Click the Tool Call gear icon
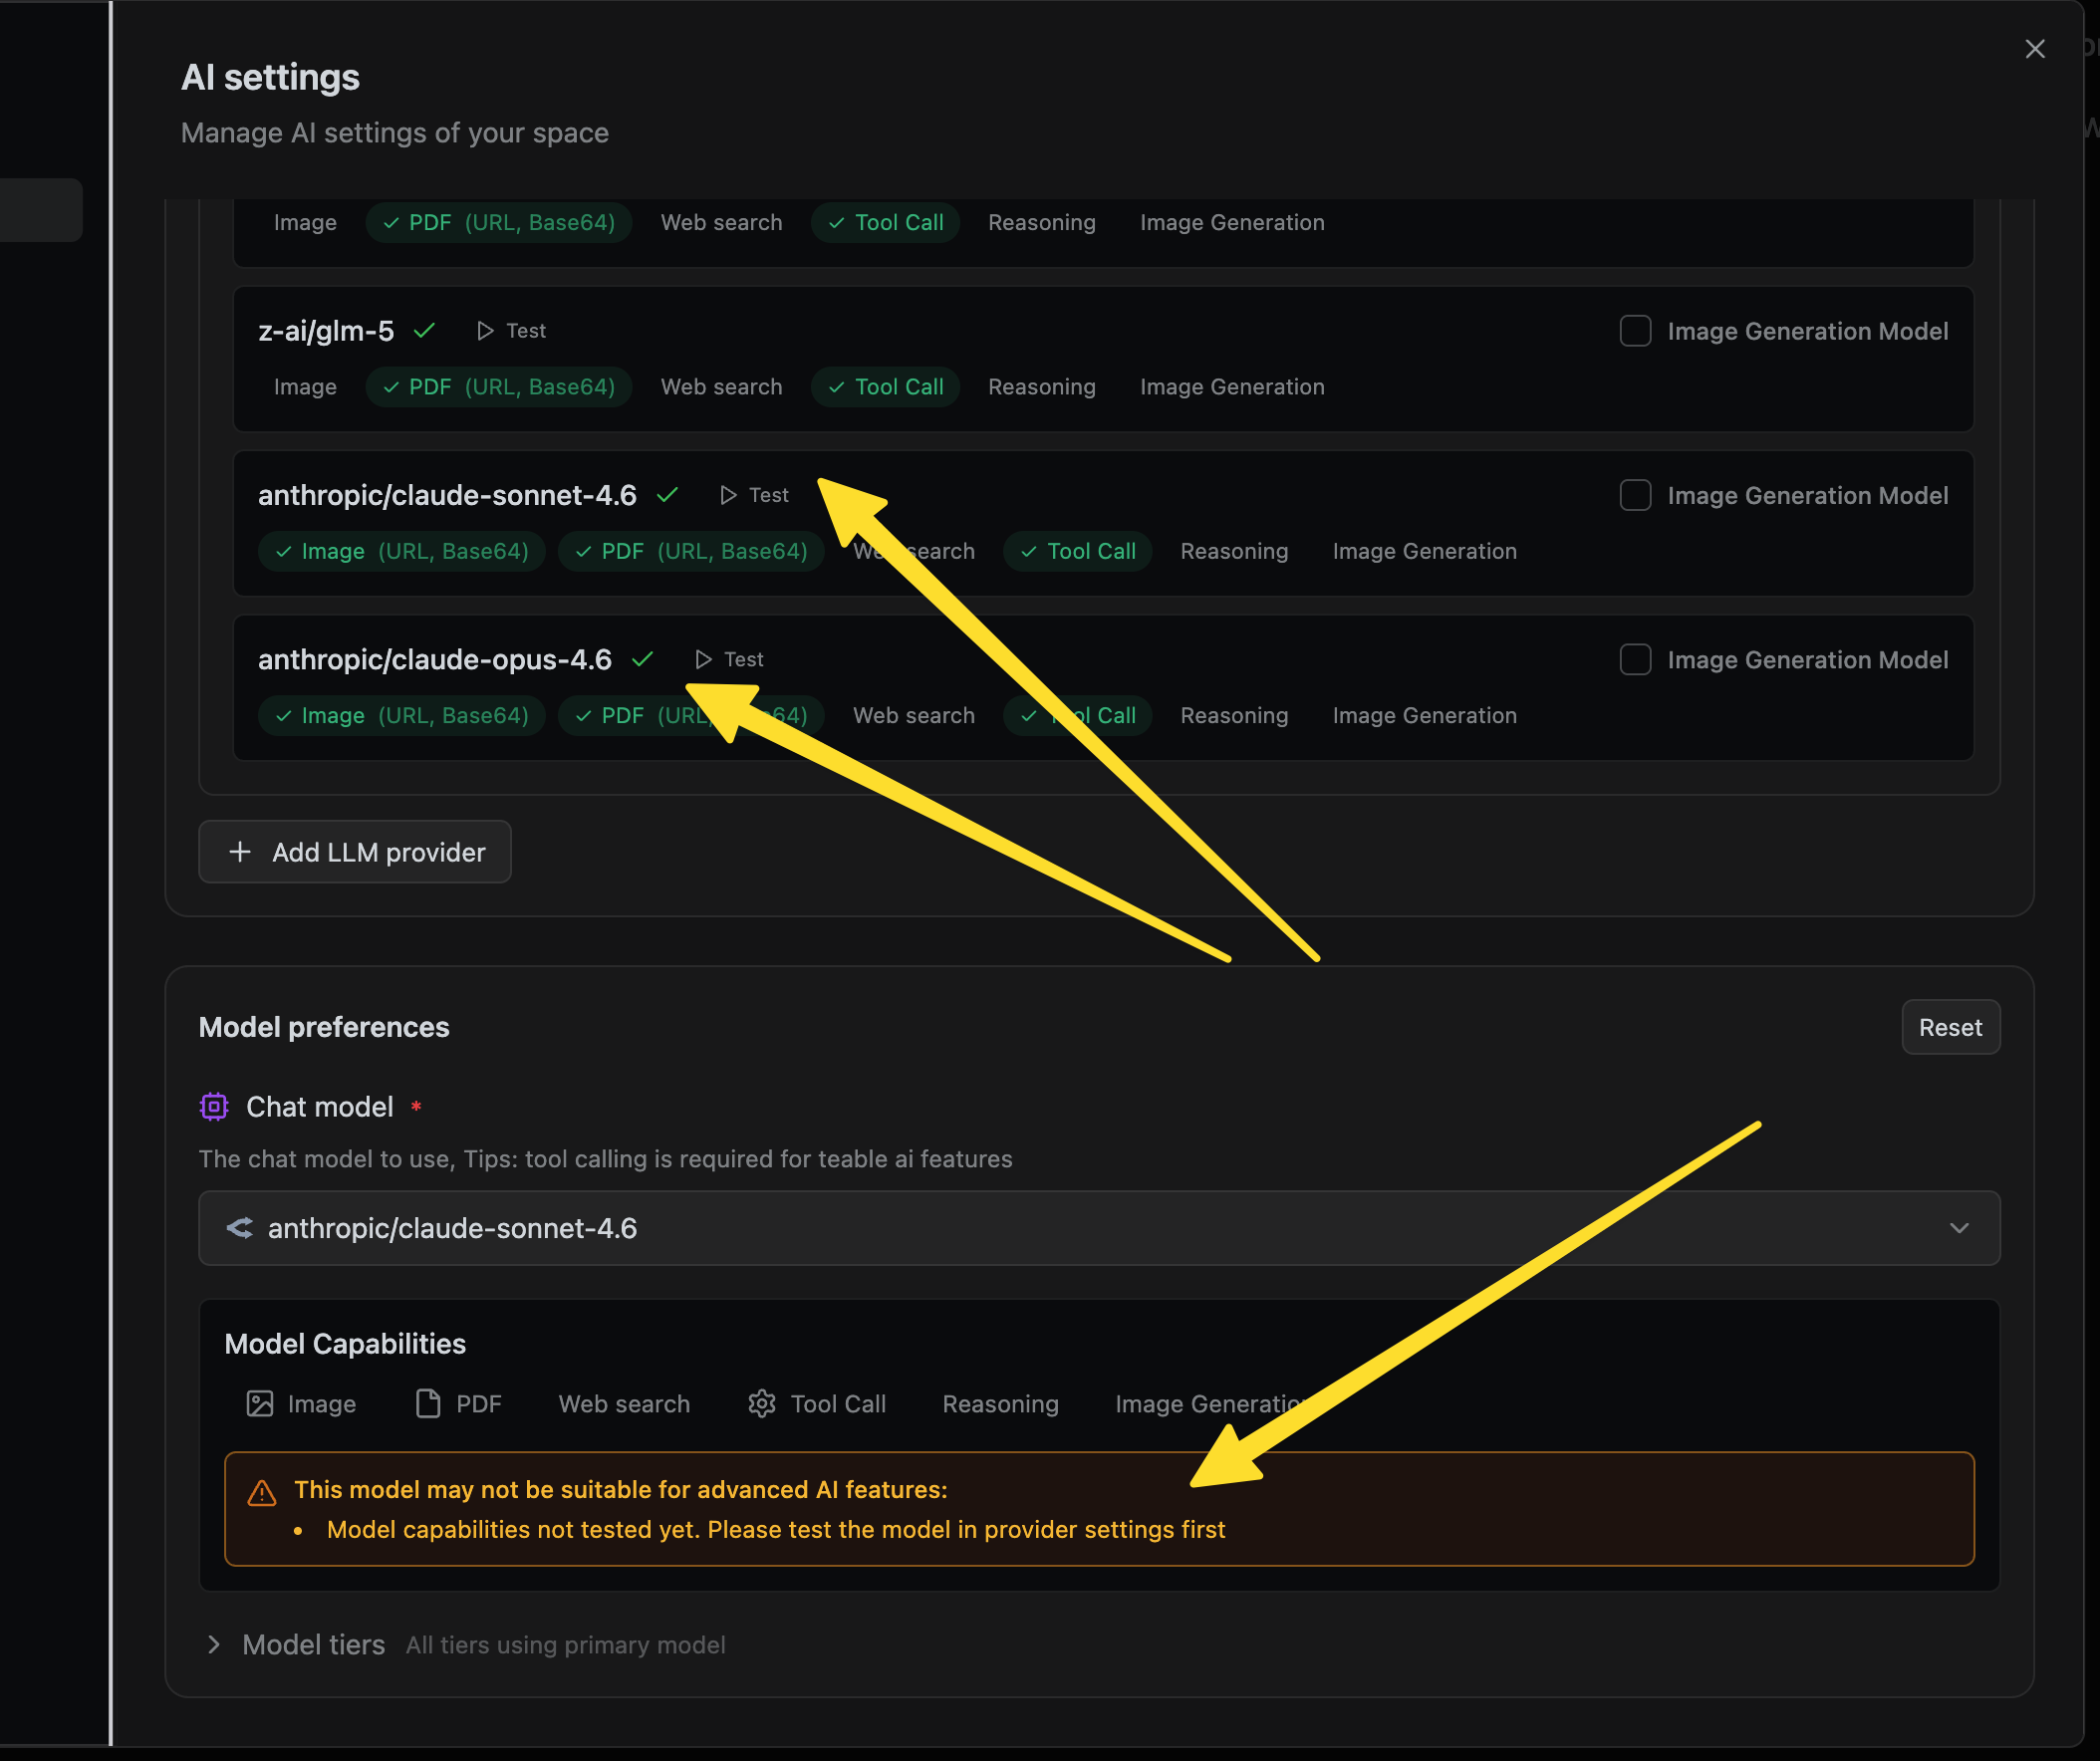2100x1761 pixels. click(x=762, y=1403)
